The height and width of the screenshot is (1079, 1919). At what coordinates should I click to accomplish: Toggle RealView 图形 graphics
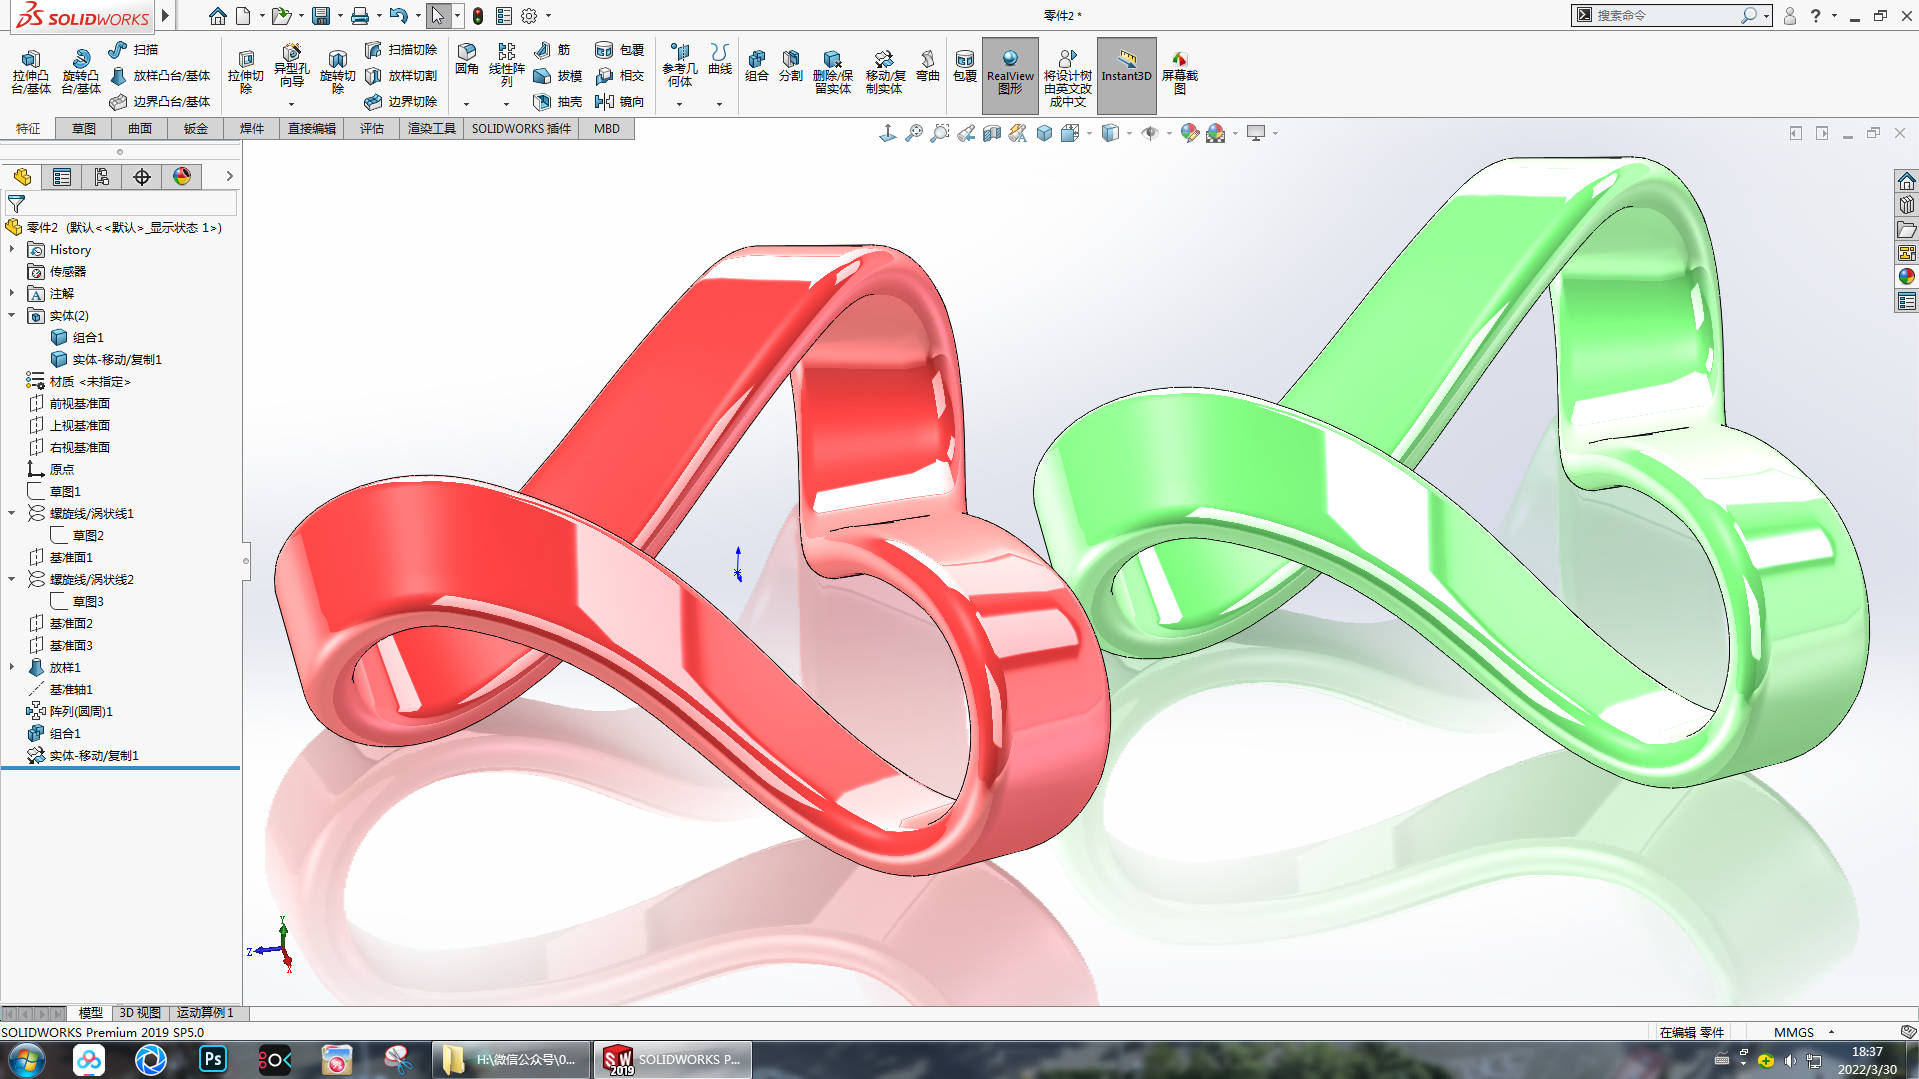coord(1010,74)
